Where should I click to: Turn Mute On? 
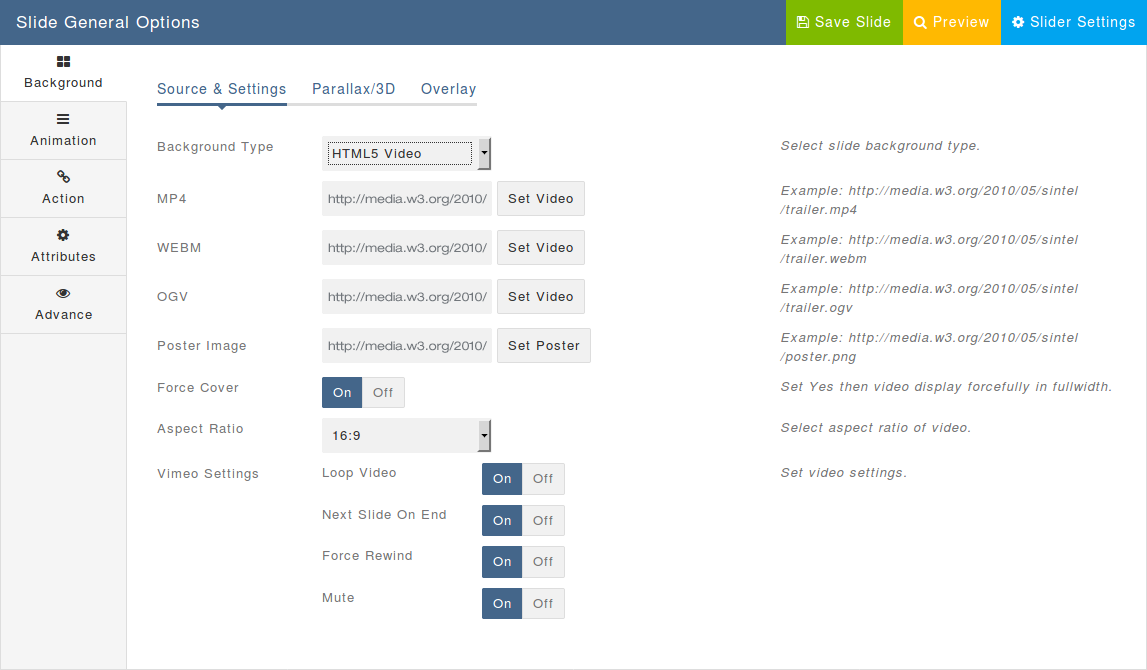502,603
